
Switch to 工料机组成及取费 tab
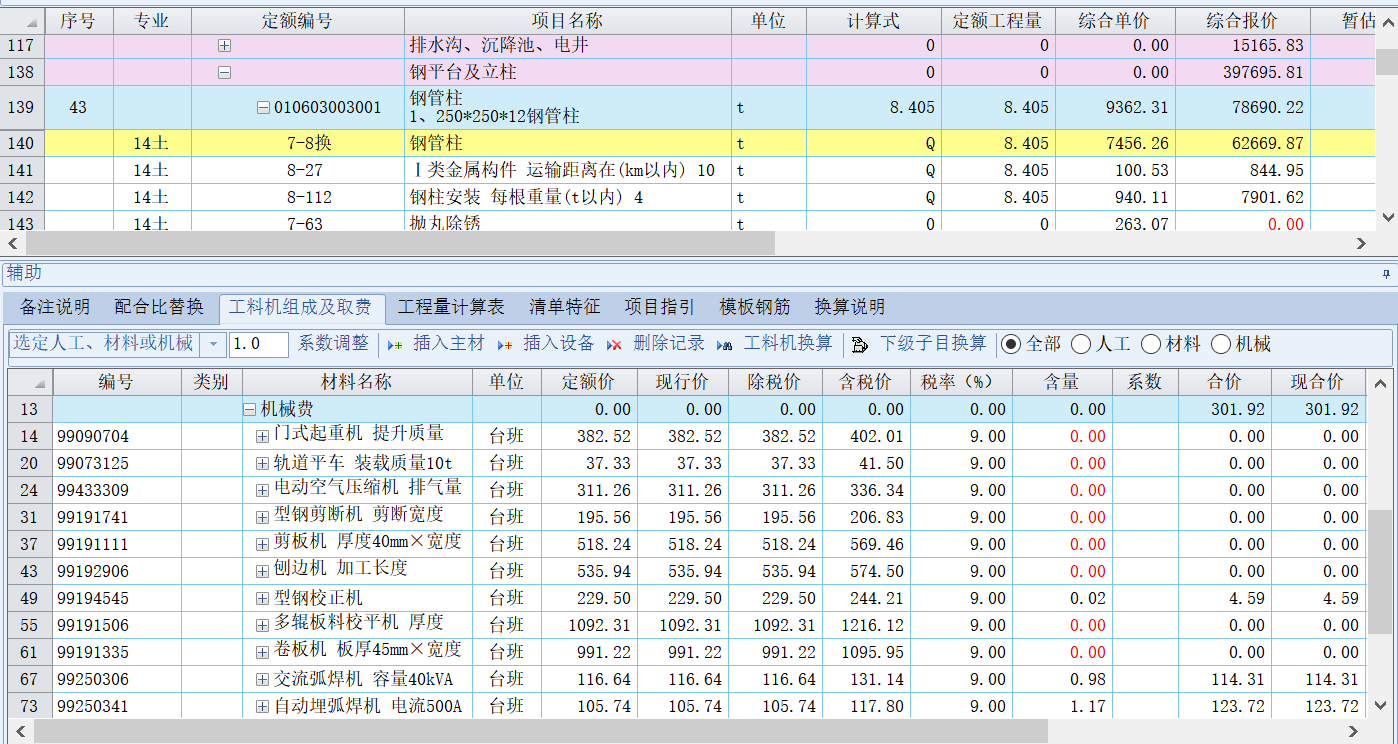300,307
